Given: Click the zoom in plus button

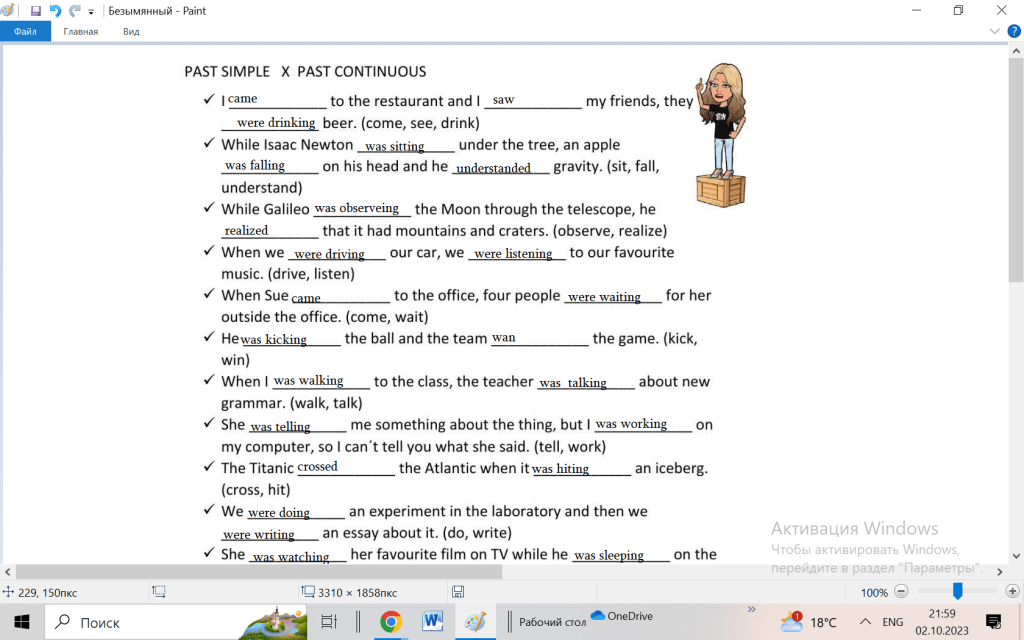Looking at the screenshot, I should 1012,592.
